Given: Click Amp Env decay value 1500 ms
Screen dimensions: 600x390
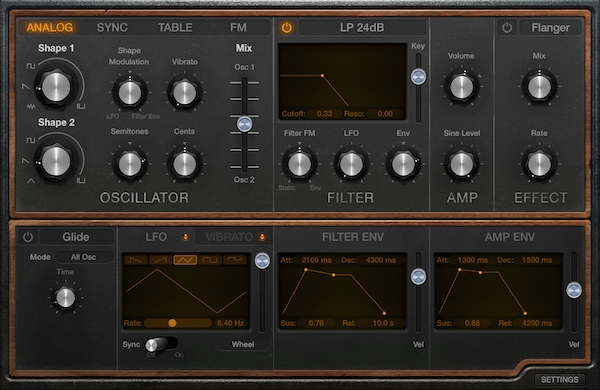Looking at the screenshot, I should [537, 260].
